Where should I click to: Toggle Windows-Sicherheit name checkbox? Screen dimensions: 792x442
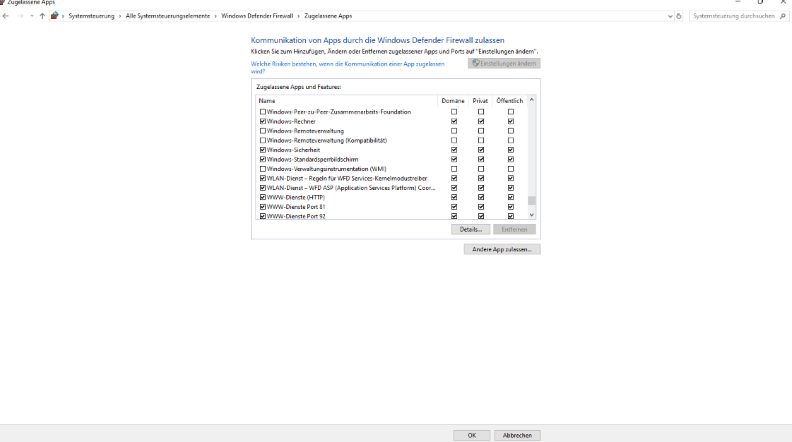tap(263, 150)
